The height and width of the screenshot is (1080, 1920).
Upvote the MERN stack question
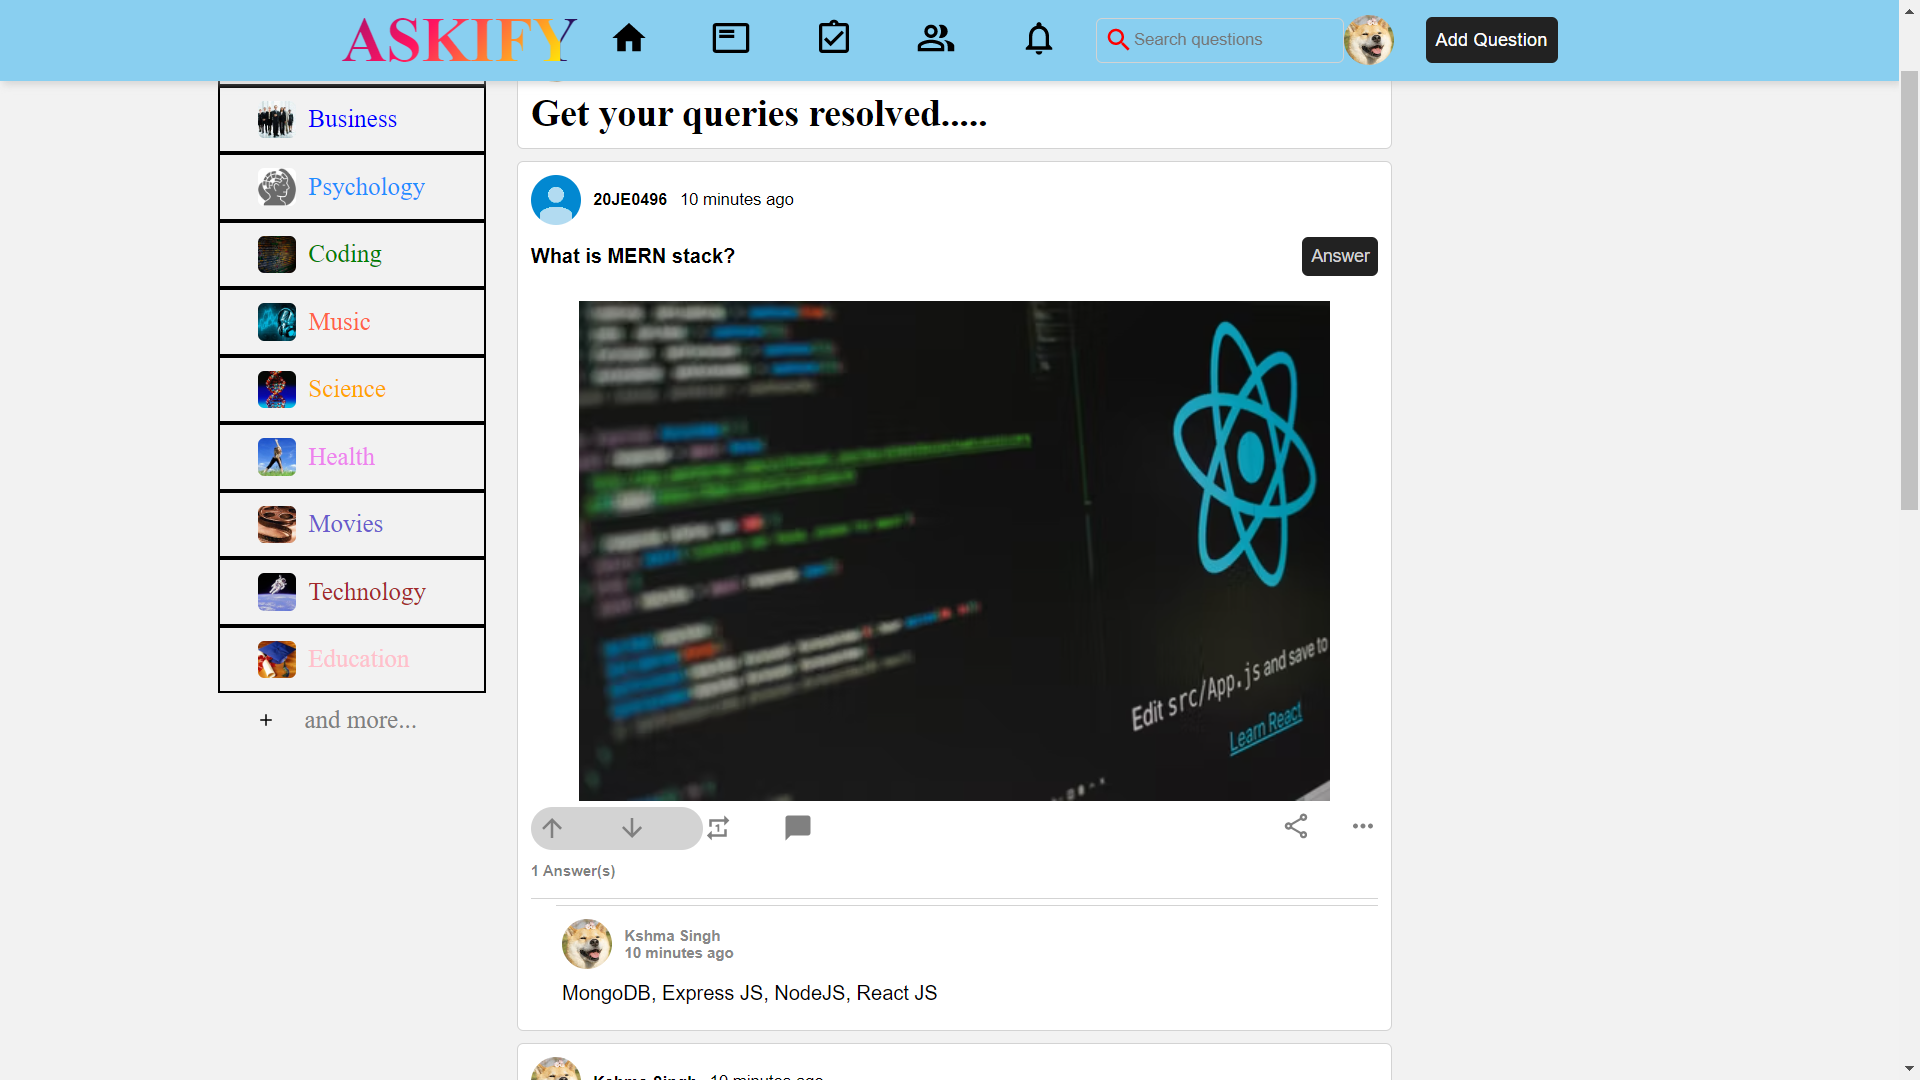click(551, 828)
